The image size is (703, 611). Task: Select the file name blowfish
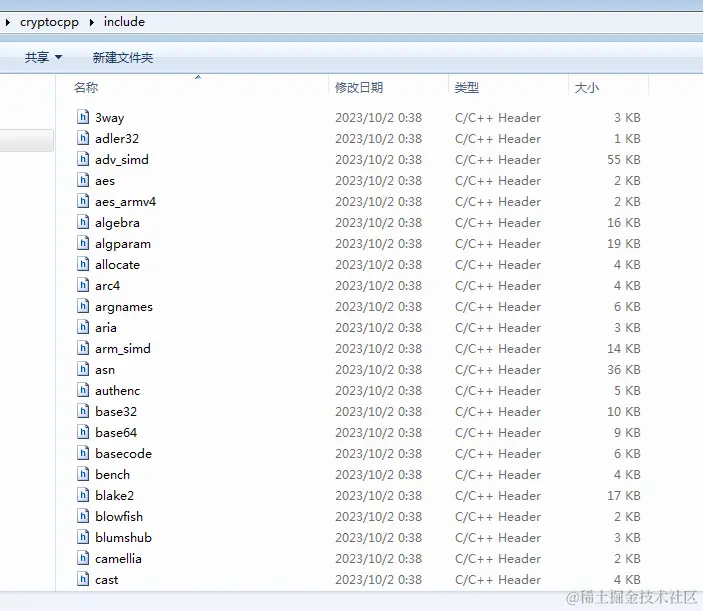click(119, 517)
